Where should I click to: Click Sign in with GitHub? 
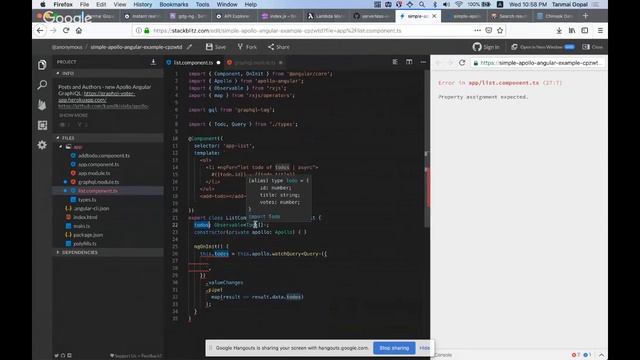(486, 47)
